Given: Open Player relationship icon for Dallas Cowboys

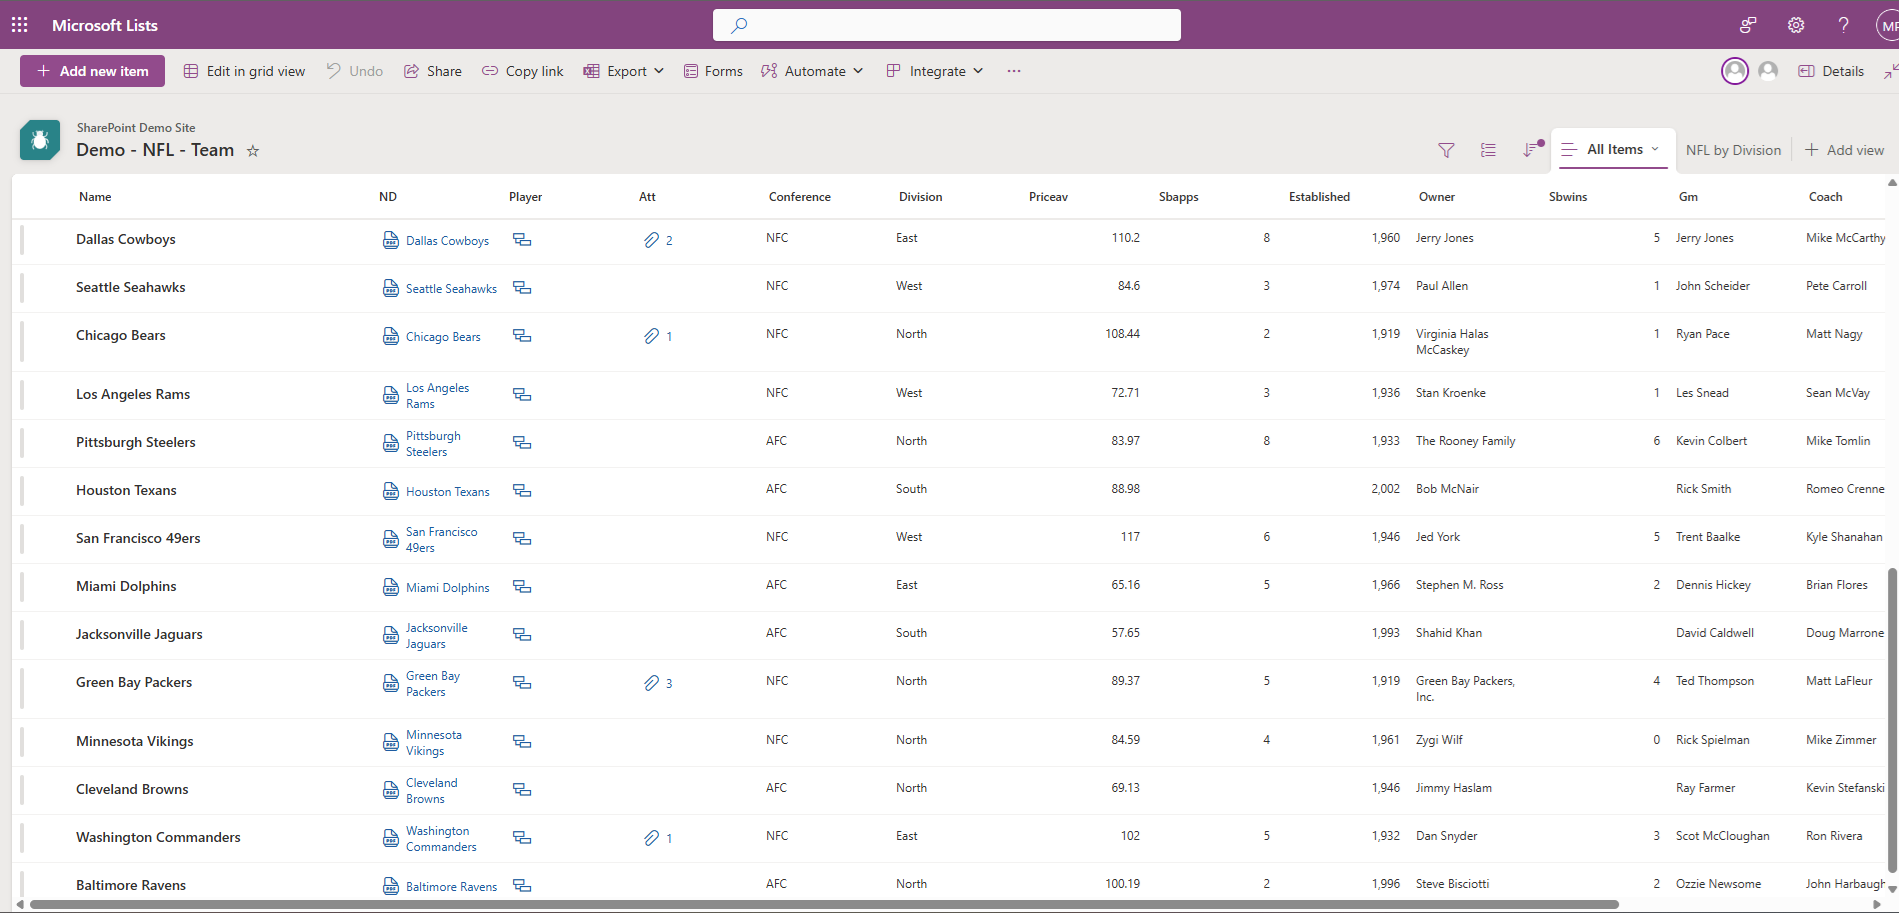Looking at the screenshot, I should click(522, 240).
